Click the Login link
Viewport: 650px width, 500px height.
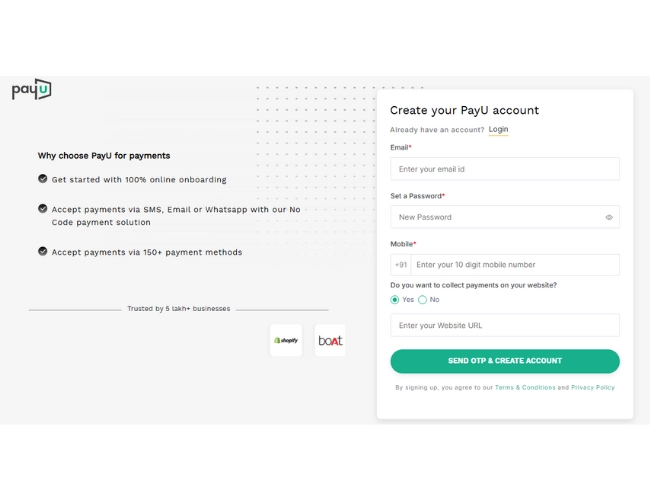(498, 129)
